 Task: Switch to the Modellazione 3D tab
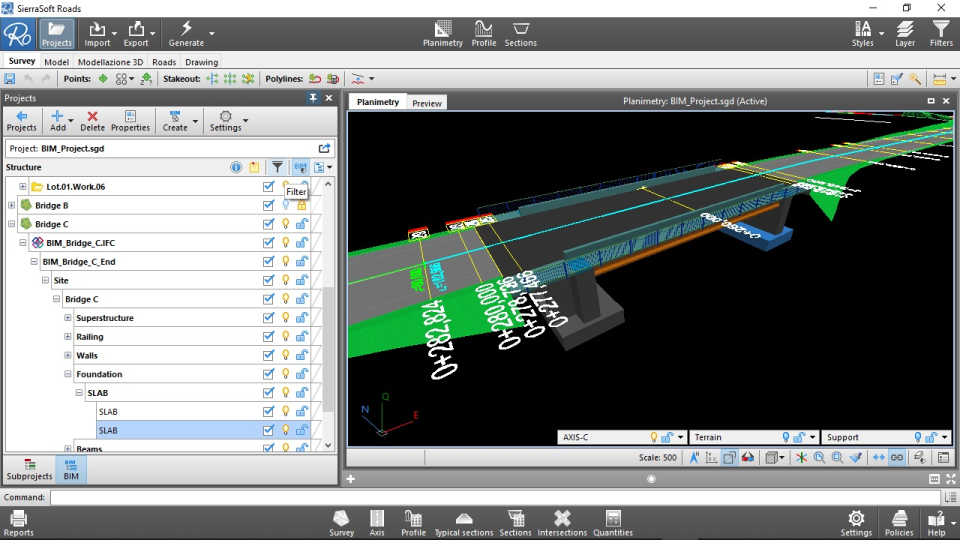[x=110, y=62]
